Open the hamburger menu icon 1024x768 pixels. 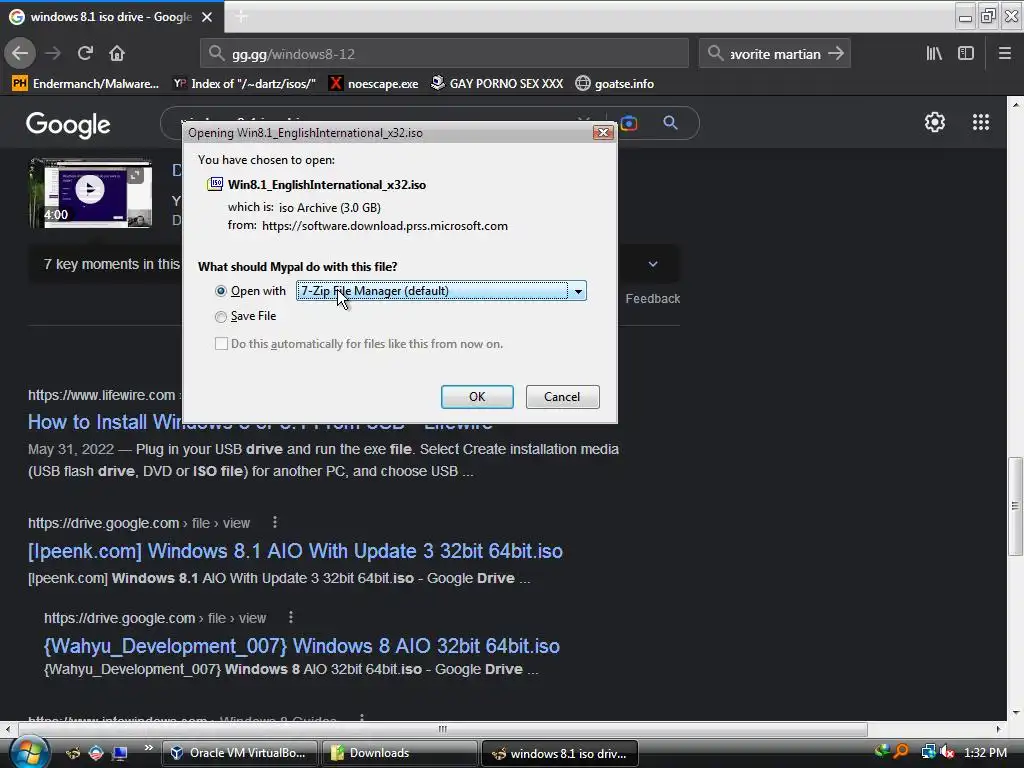coord(1004,53)
